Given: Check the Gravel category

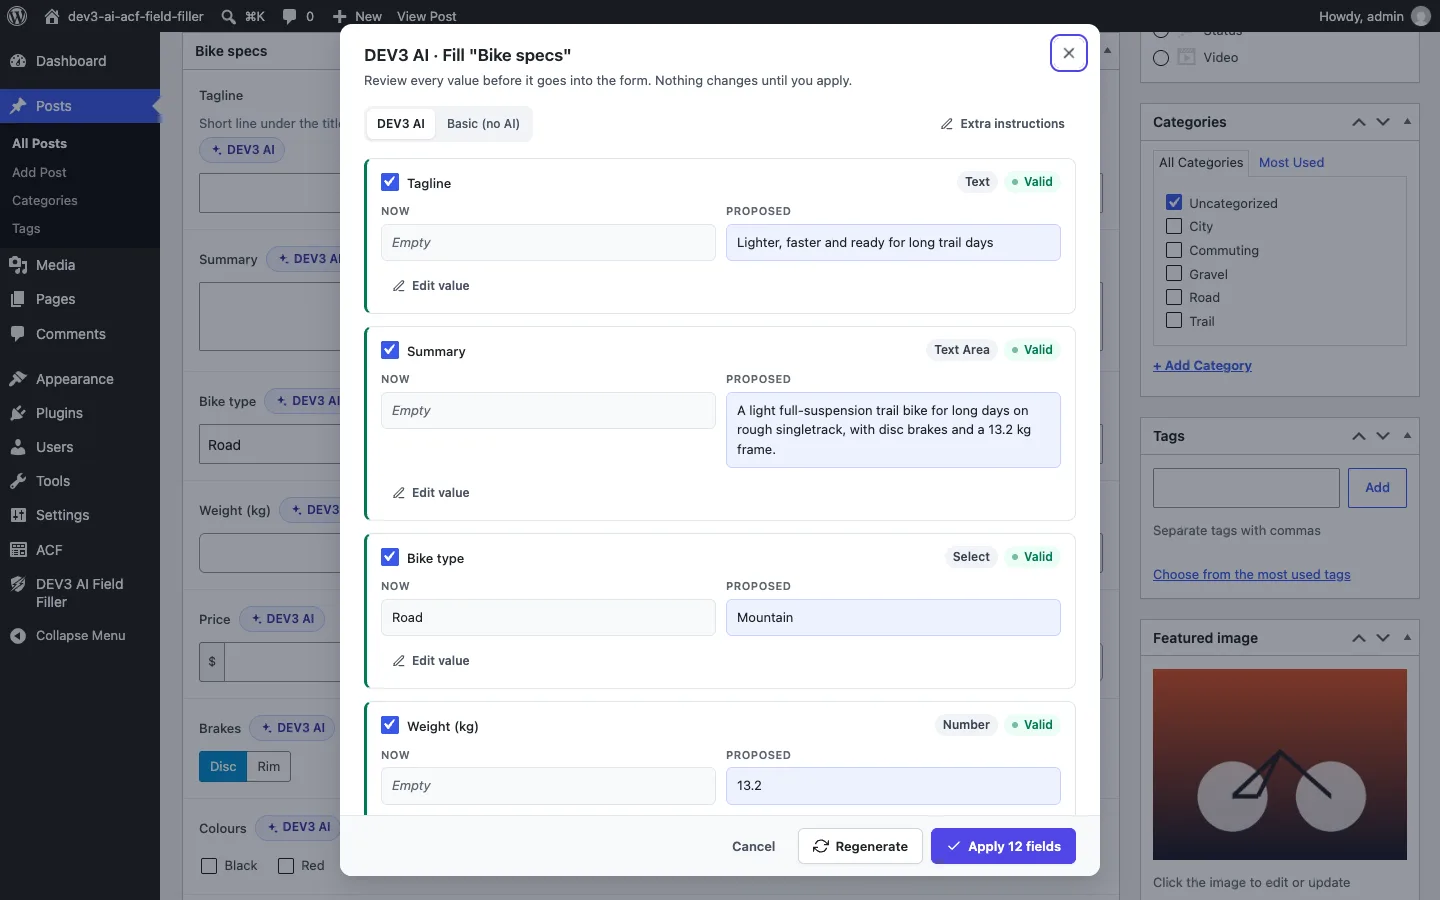Looking at the screenshot, I should [1174, 273].
